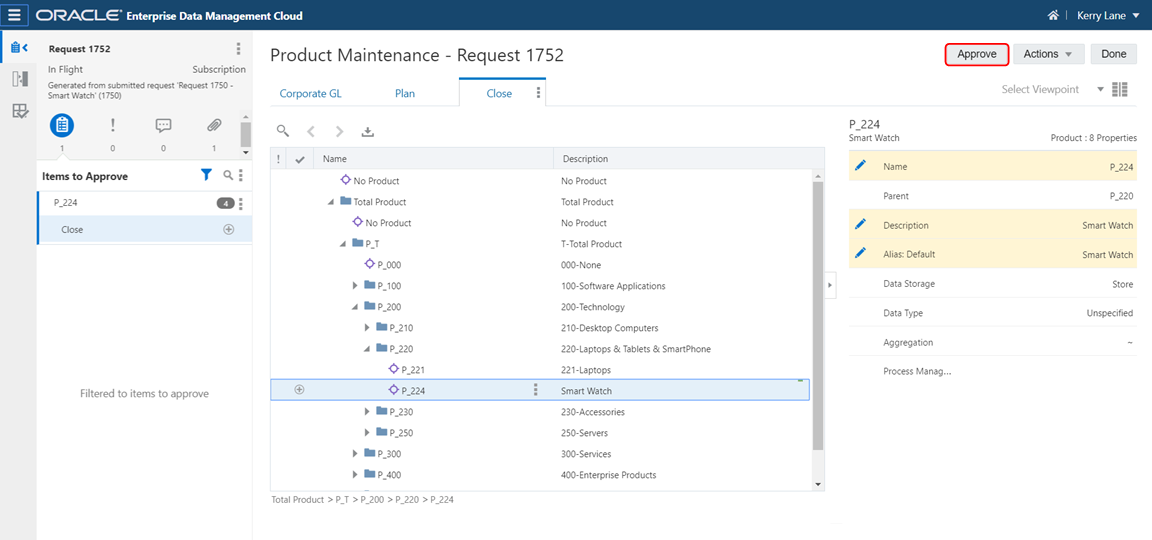The image size is (1152, 540).
Task: Toggle the Items to Approve filter
Action: 206,175
